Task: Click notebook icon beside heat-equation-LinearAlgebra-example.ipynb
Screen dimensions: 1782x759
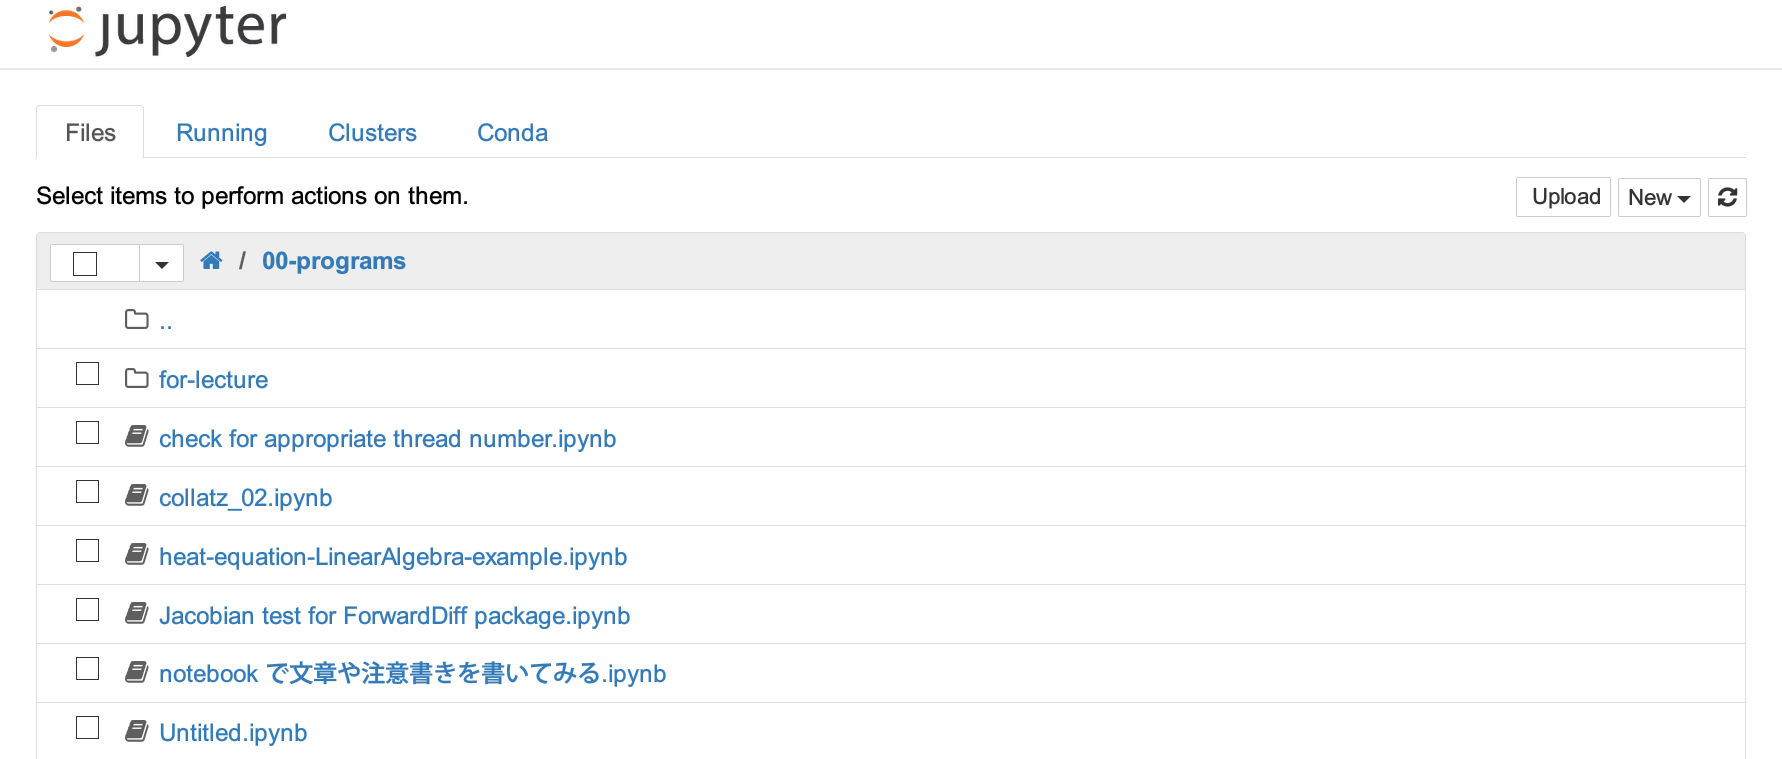Action: click(x=137, y=555)
